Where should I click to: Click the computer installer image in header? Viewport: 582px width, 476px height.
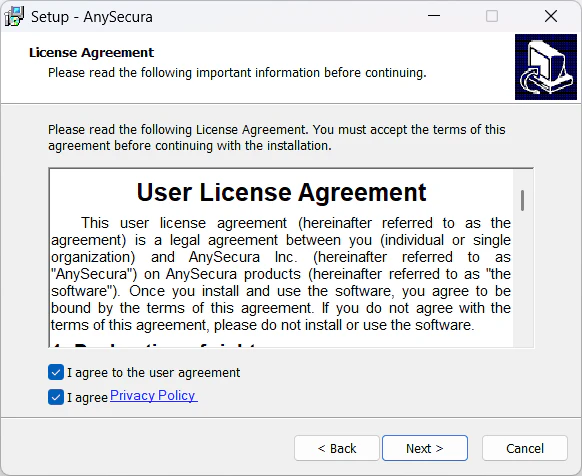point(546,67)
